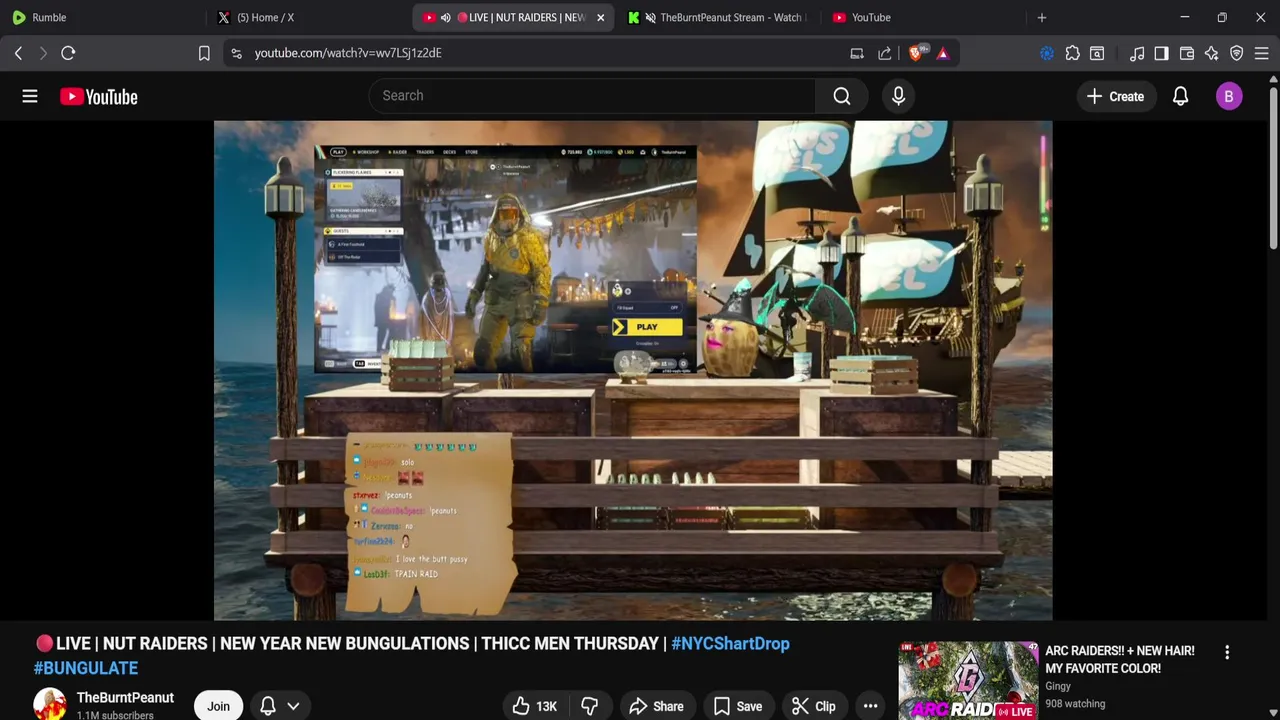The width and height of the screenshot is (1280, 720).
Task: Expand notification options chevron beside bell
Action: point(293,706)
